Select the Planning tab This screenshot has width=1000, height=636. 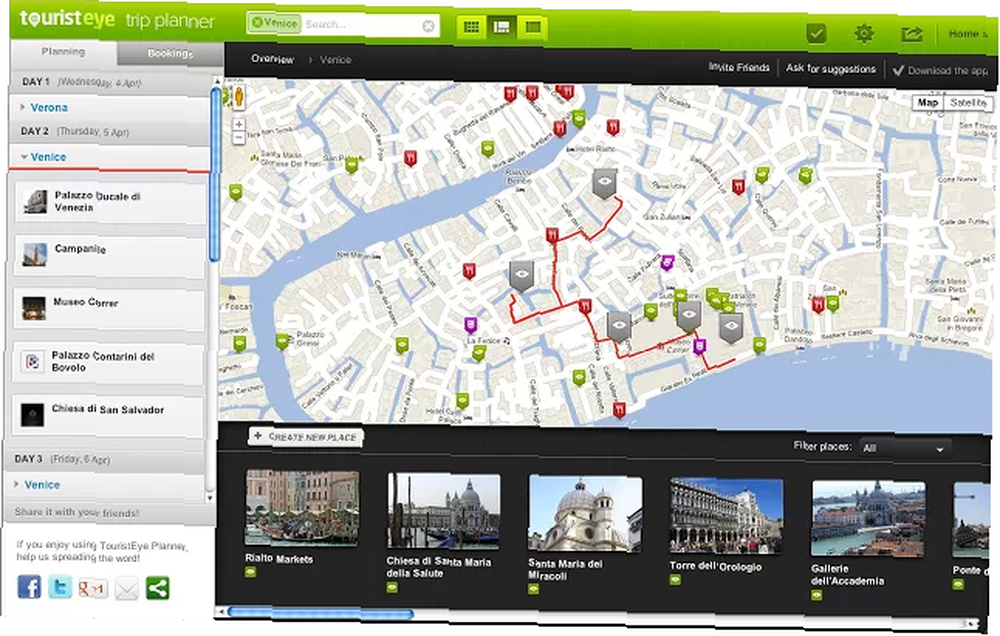(63, 52)
